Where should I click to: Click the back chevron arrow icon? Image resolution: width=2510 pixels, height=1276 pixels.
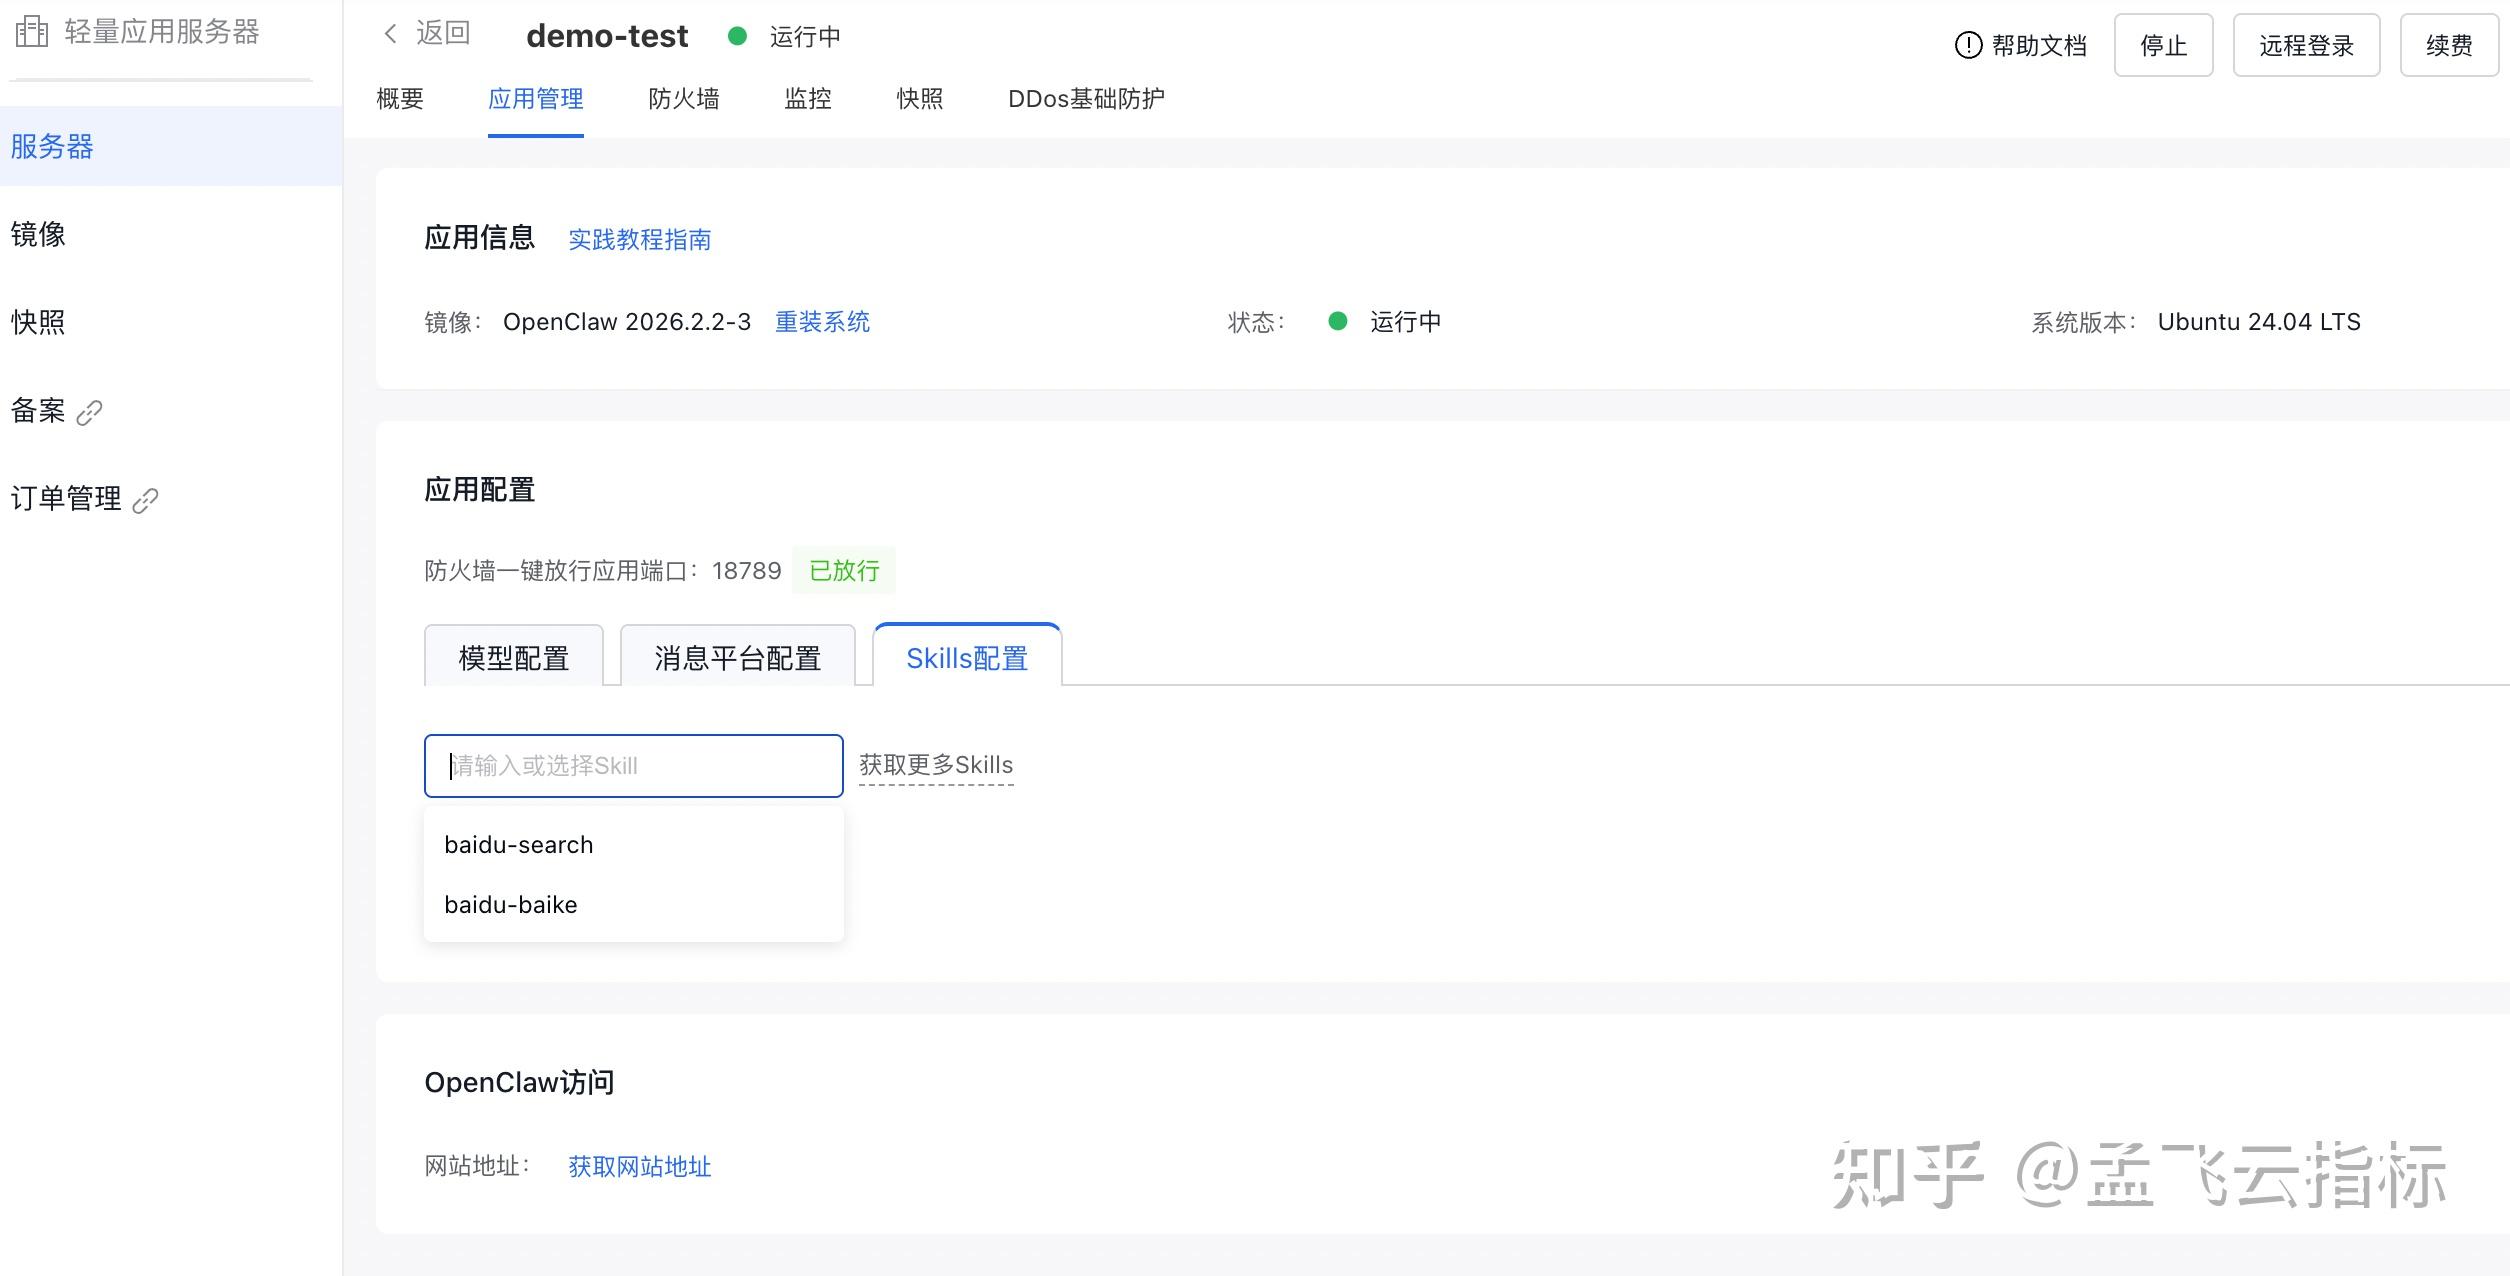click(x=391, y=34)
